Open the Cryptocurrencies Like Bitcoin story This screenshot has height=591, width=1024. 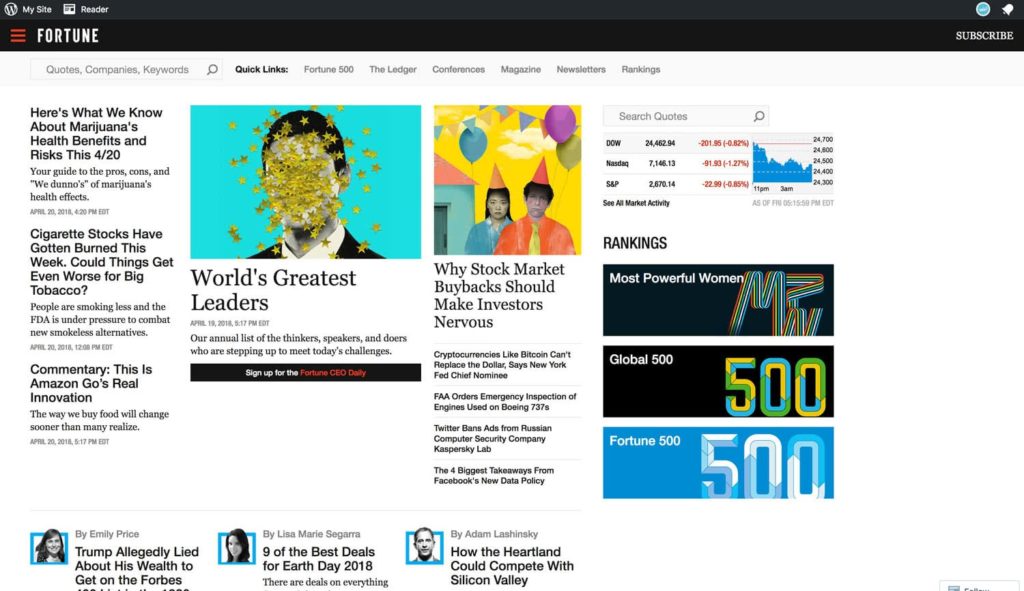[502, 365]
